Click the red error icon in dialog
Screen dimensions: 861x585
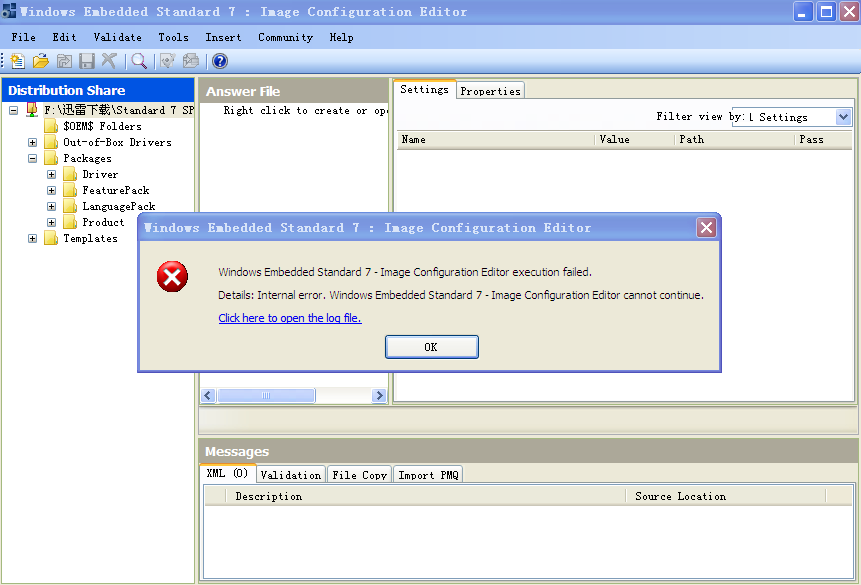tap(172, 277)
